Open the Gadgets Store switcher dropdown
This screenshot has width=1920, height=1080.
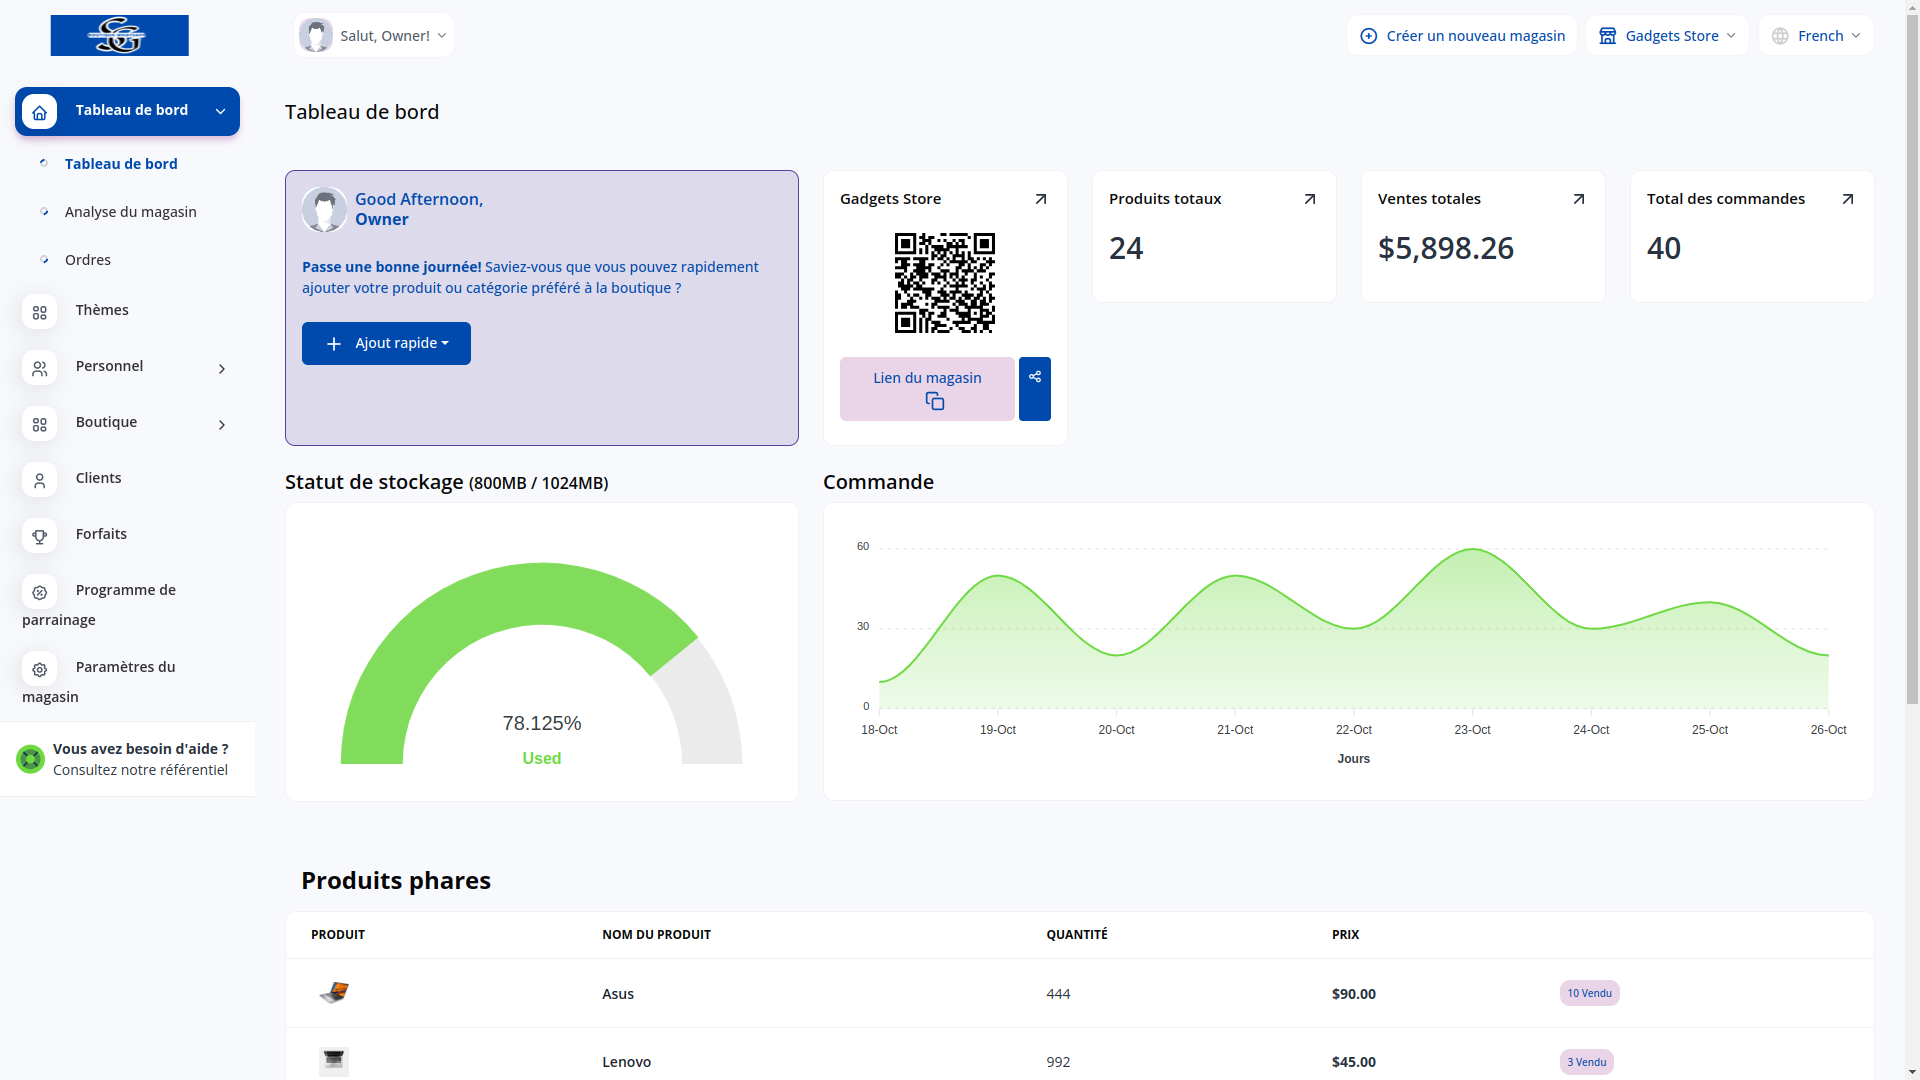click(x=1667, y=36)
